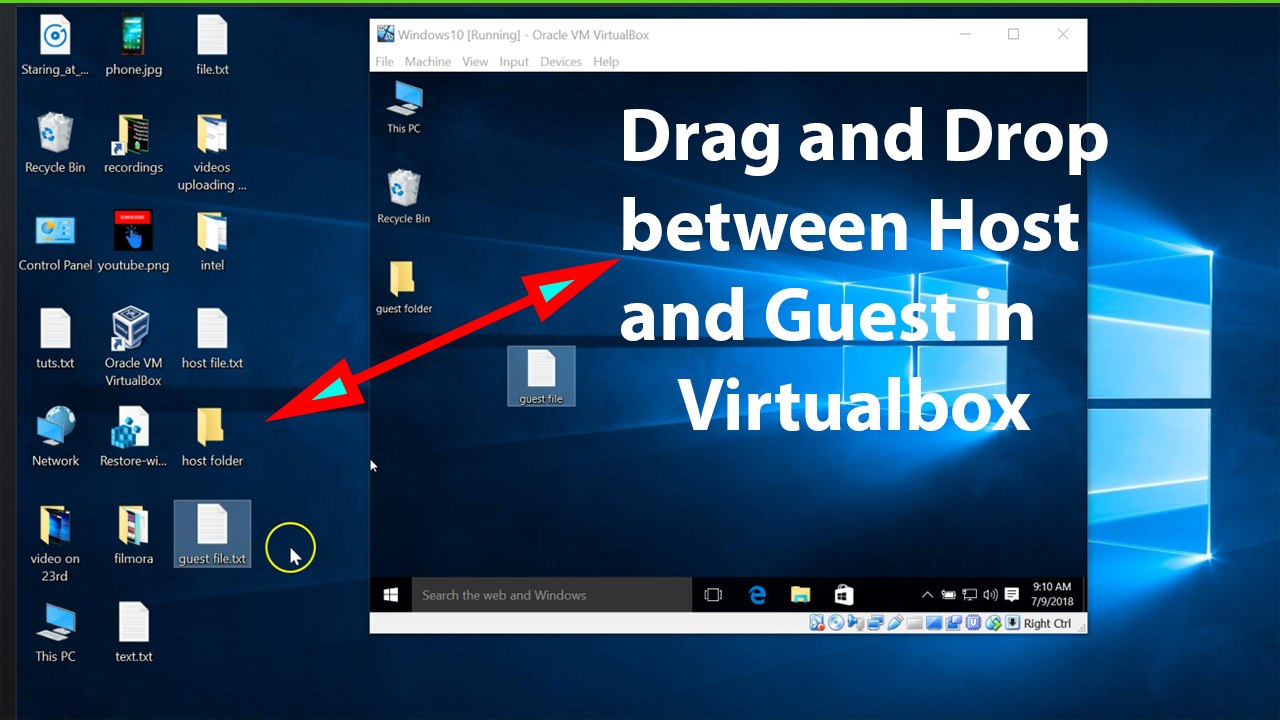
Task: Select the Control Panel desktop icon
Action: 55,242
